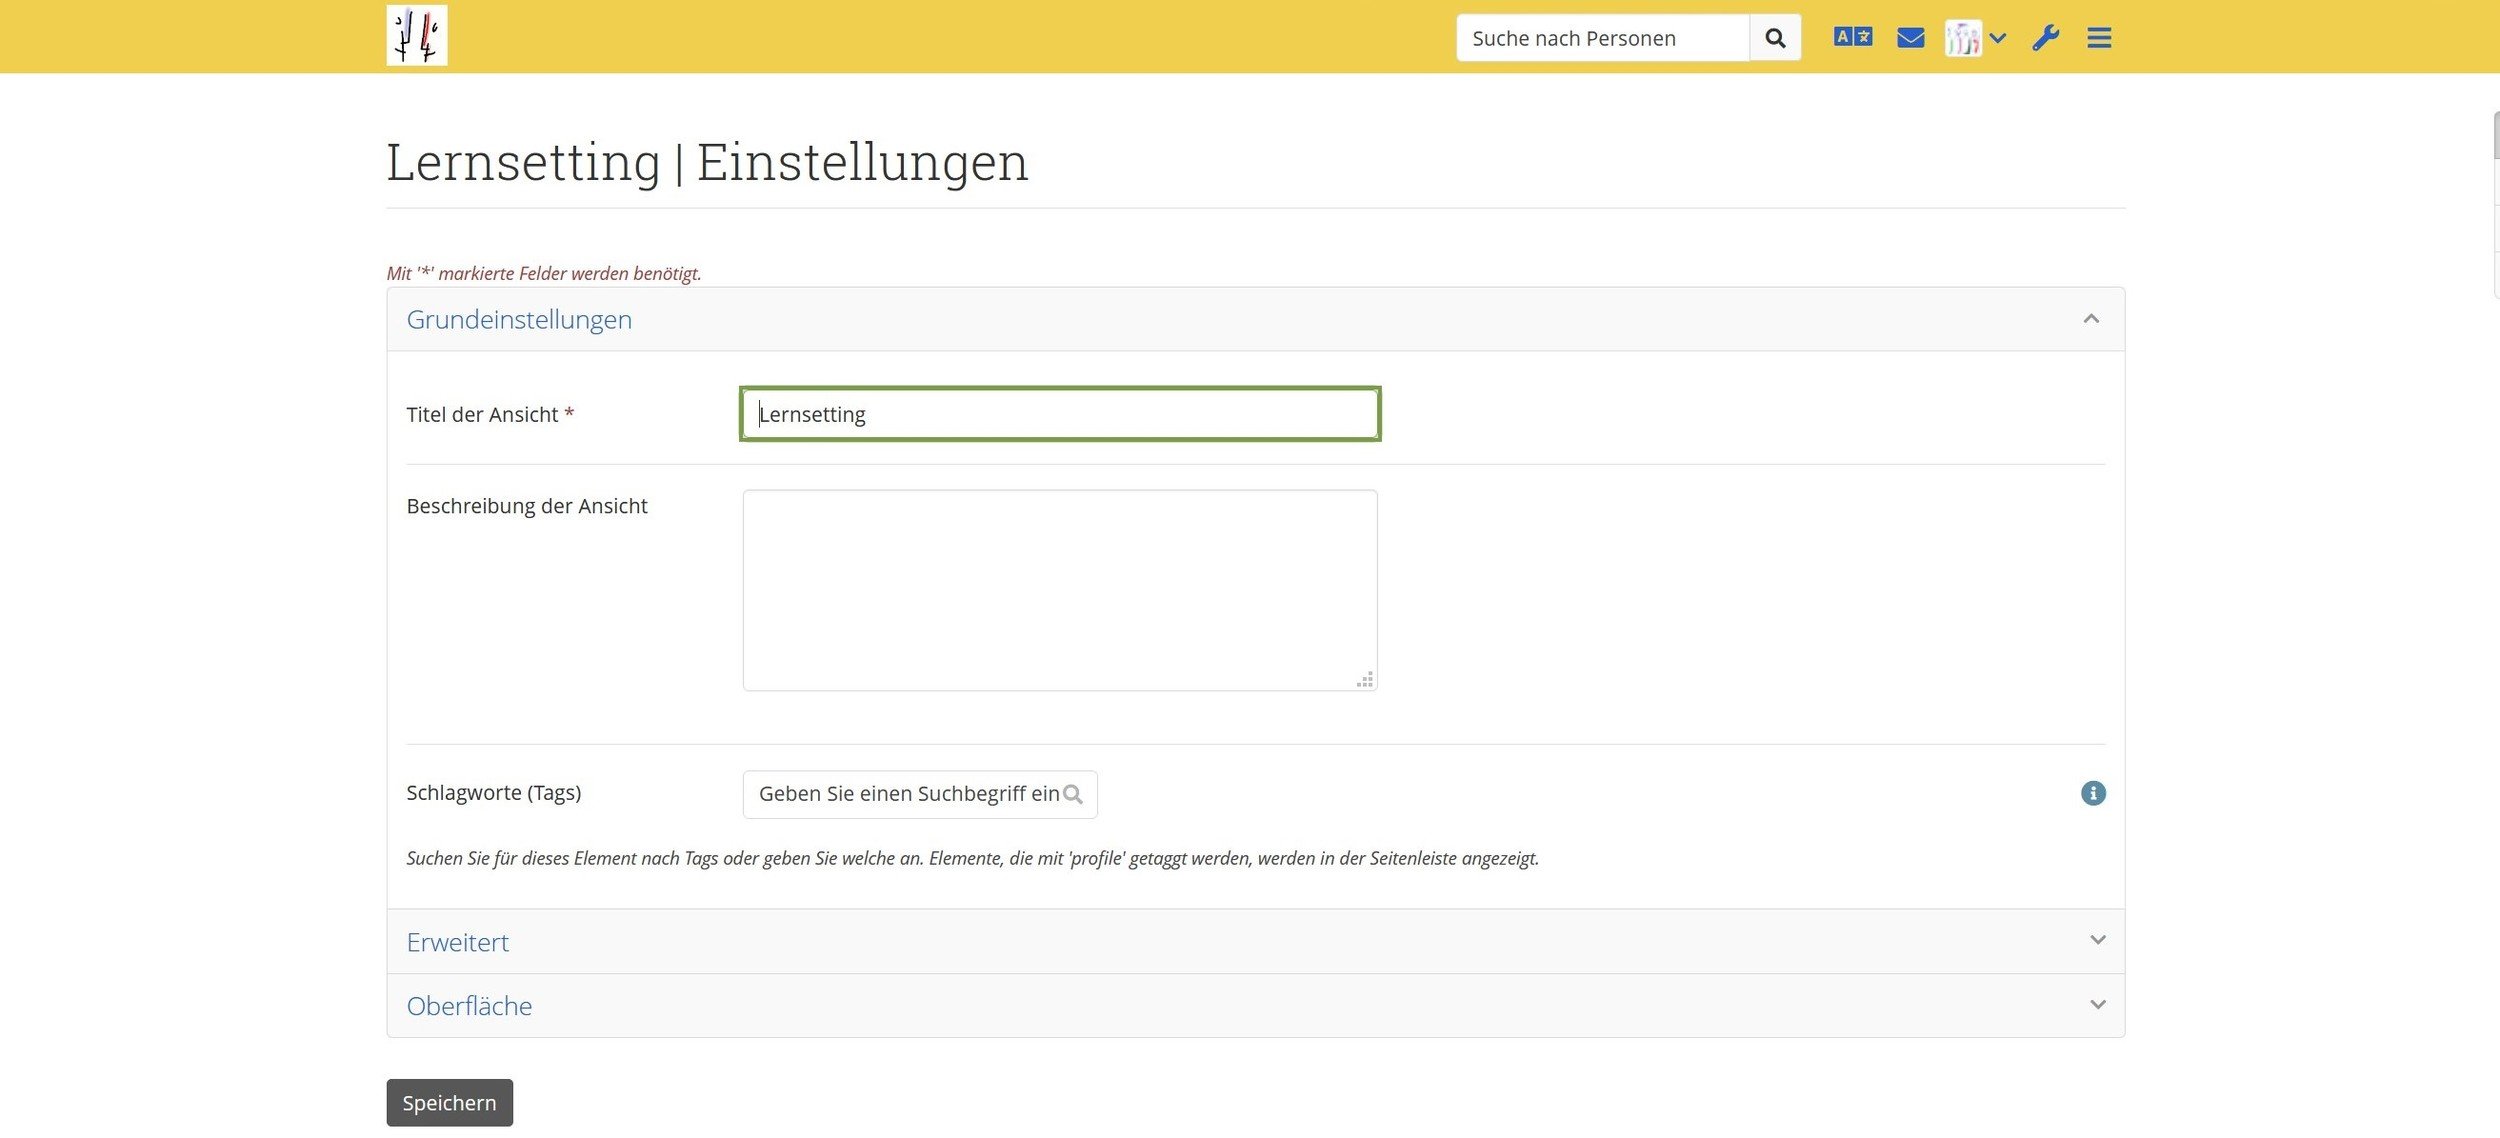Collapse Grundeinstellungen with the up chevron

[2091, 319]
